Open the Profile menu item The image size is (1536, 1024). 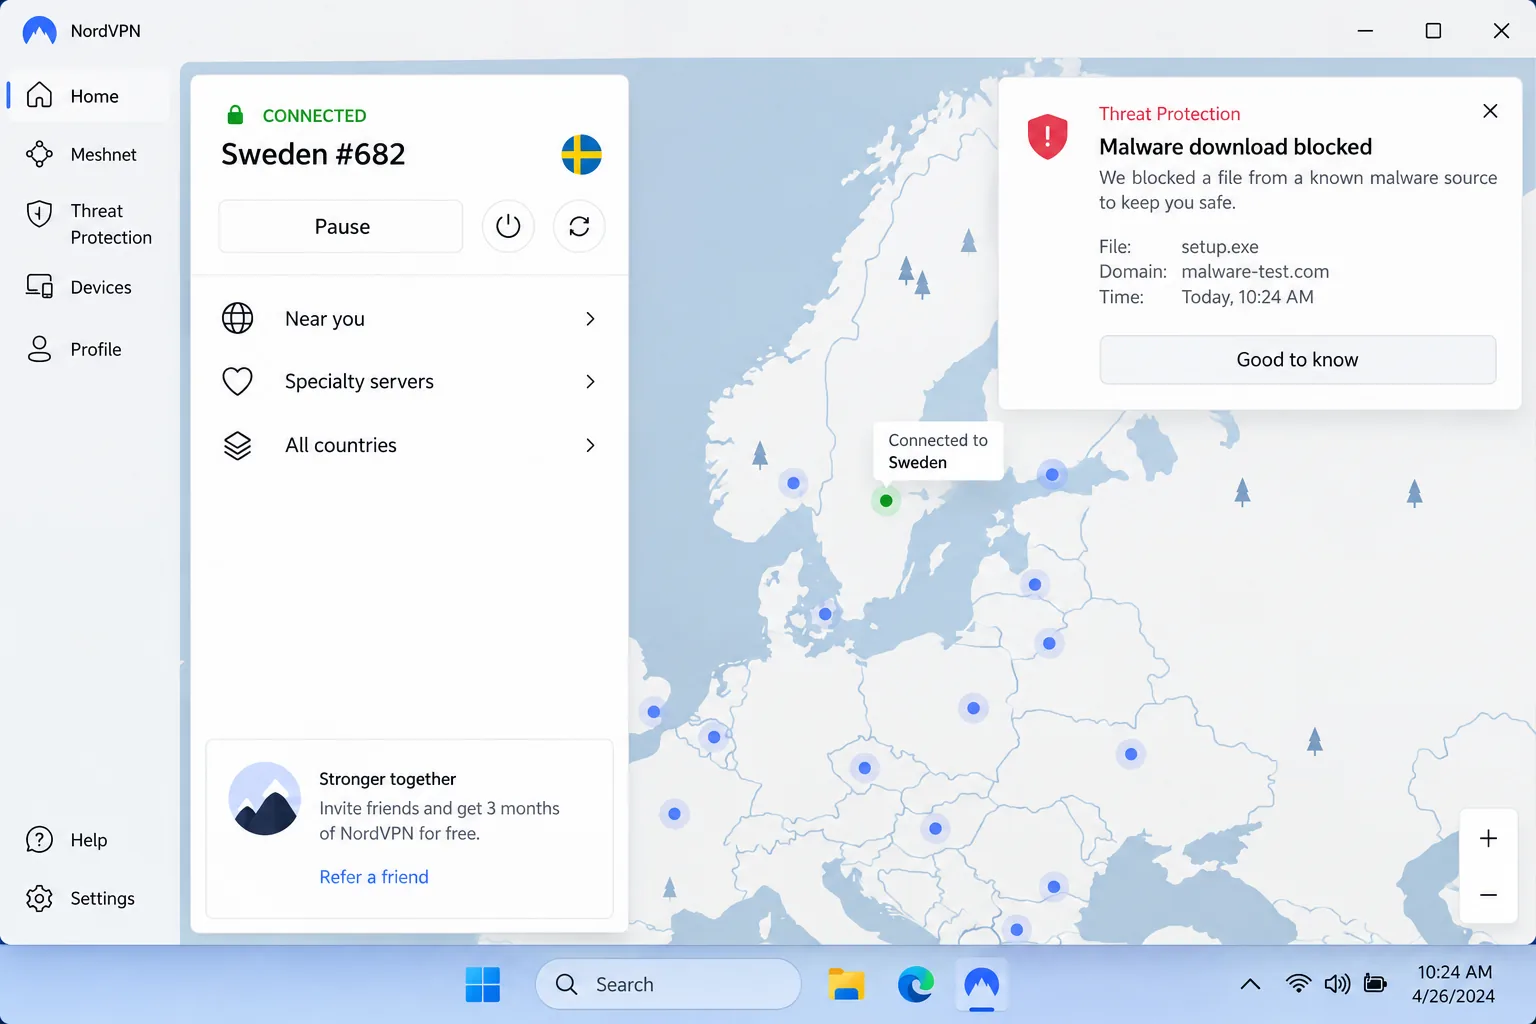coord(88,349)
